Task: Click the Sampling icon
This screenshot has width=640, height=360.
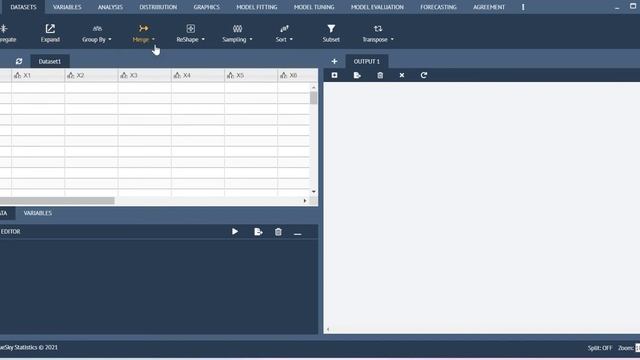Action: click(238, 29)
